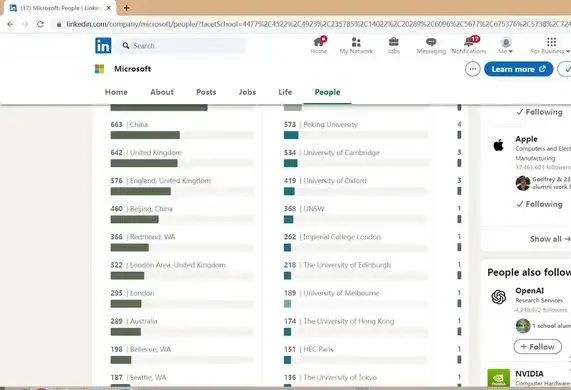Screen dimensions: 571x390
Task: Click the more options ellipsis button
Action: click(x=473, y=69)
